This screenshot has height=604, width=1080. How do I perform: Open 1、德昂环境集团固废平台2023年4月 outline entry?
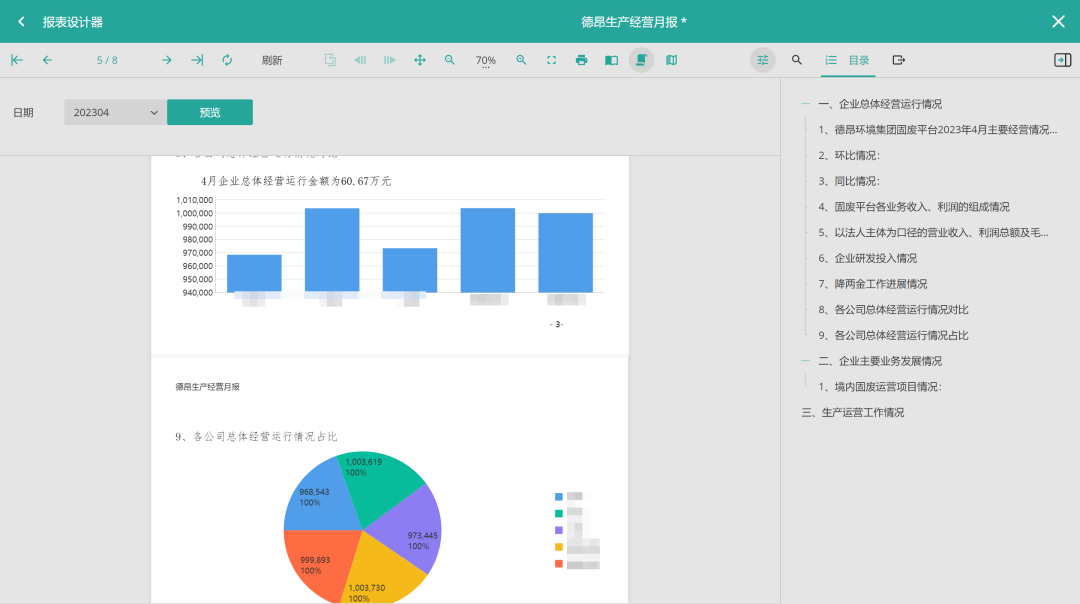(x=937, y=129)
